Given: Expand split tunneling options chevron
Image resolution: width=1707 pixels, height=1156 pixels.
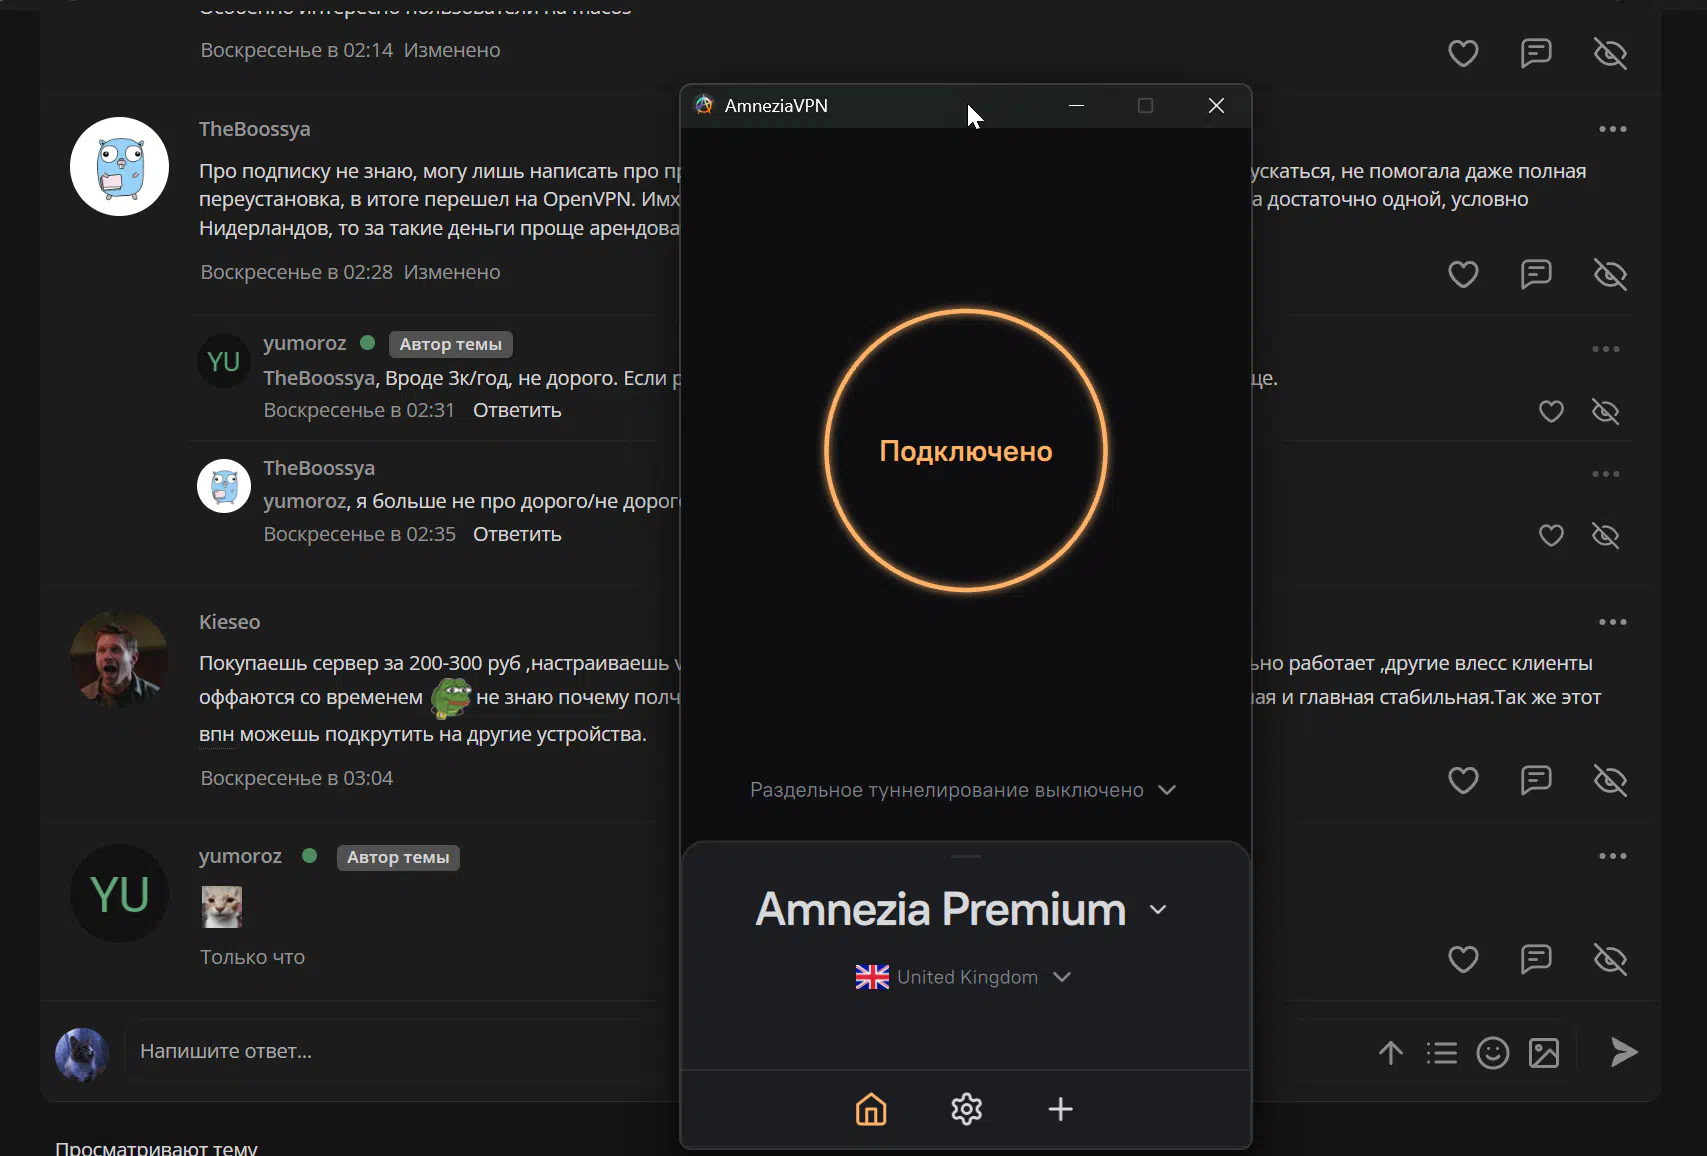Looking at the screenshot, I should 1166,790.
